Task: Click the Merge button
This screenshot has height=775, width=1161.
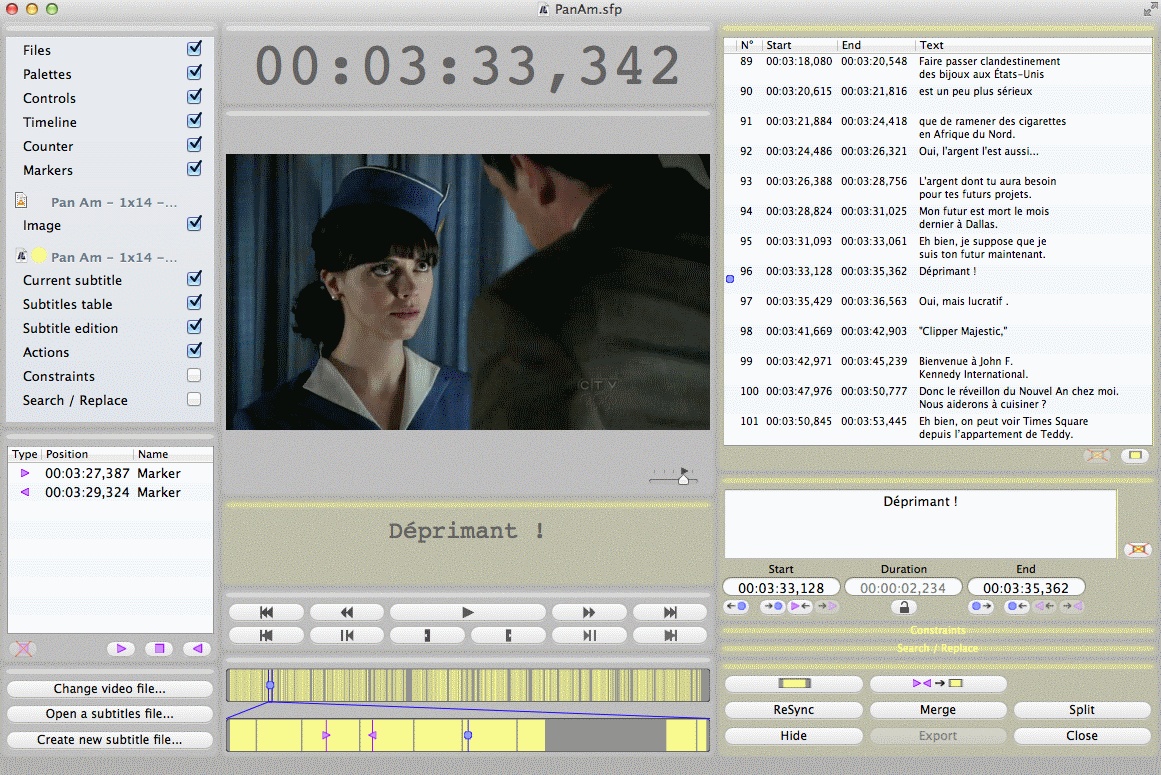Action: tap(937, 709)
